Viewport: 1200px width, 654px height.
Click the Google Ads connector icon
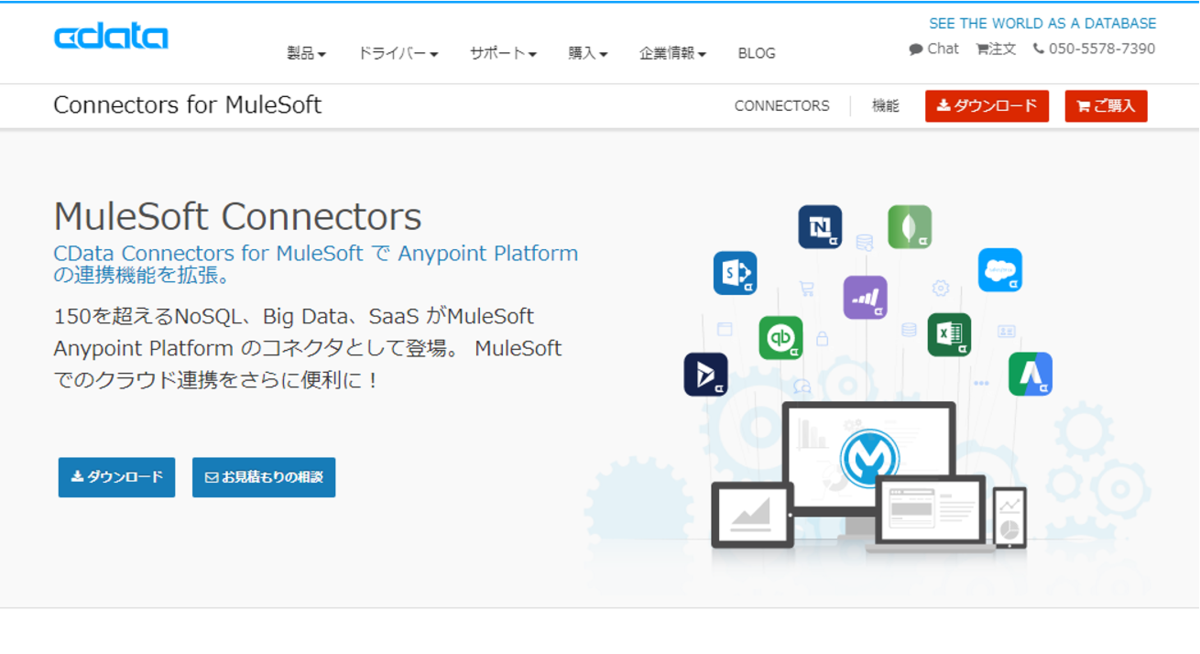1030,374
